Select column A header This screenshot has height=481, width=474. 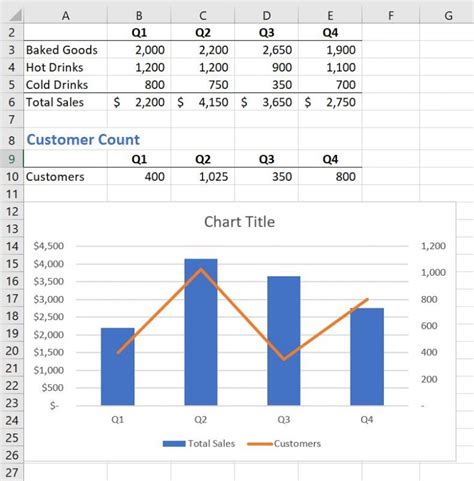pyautogui.click(x=66, y=15)
